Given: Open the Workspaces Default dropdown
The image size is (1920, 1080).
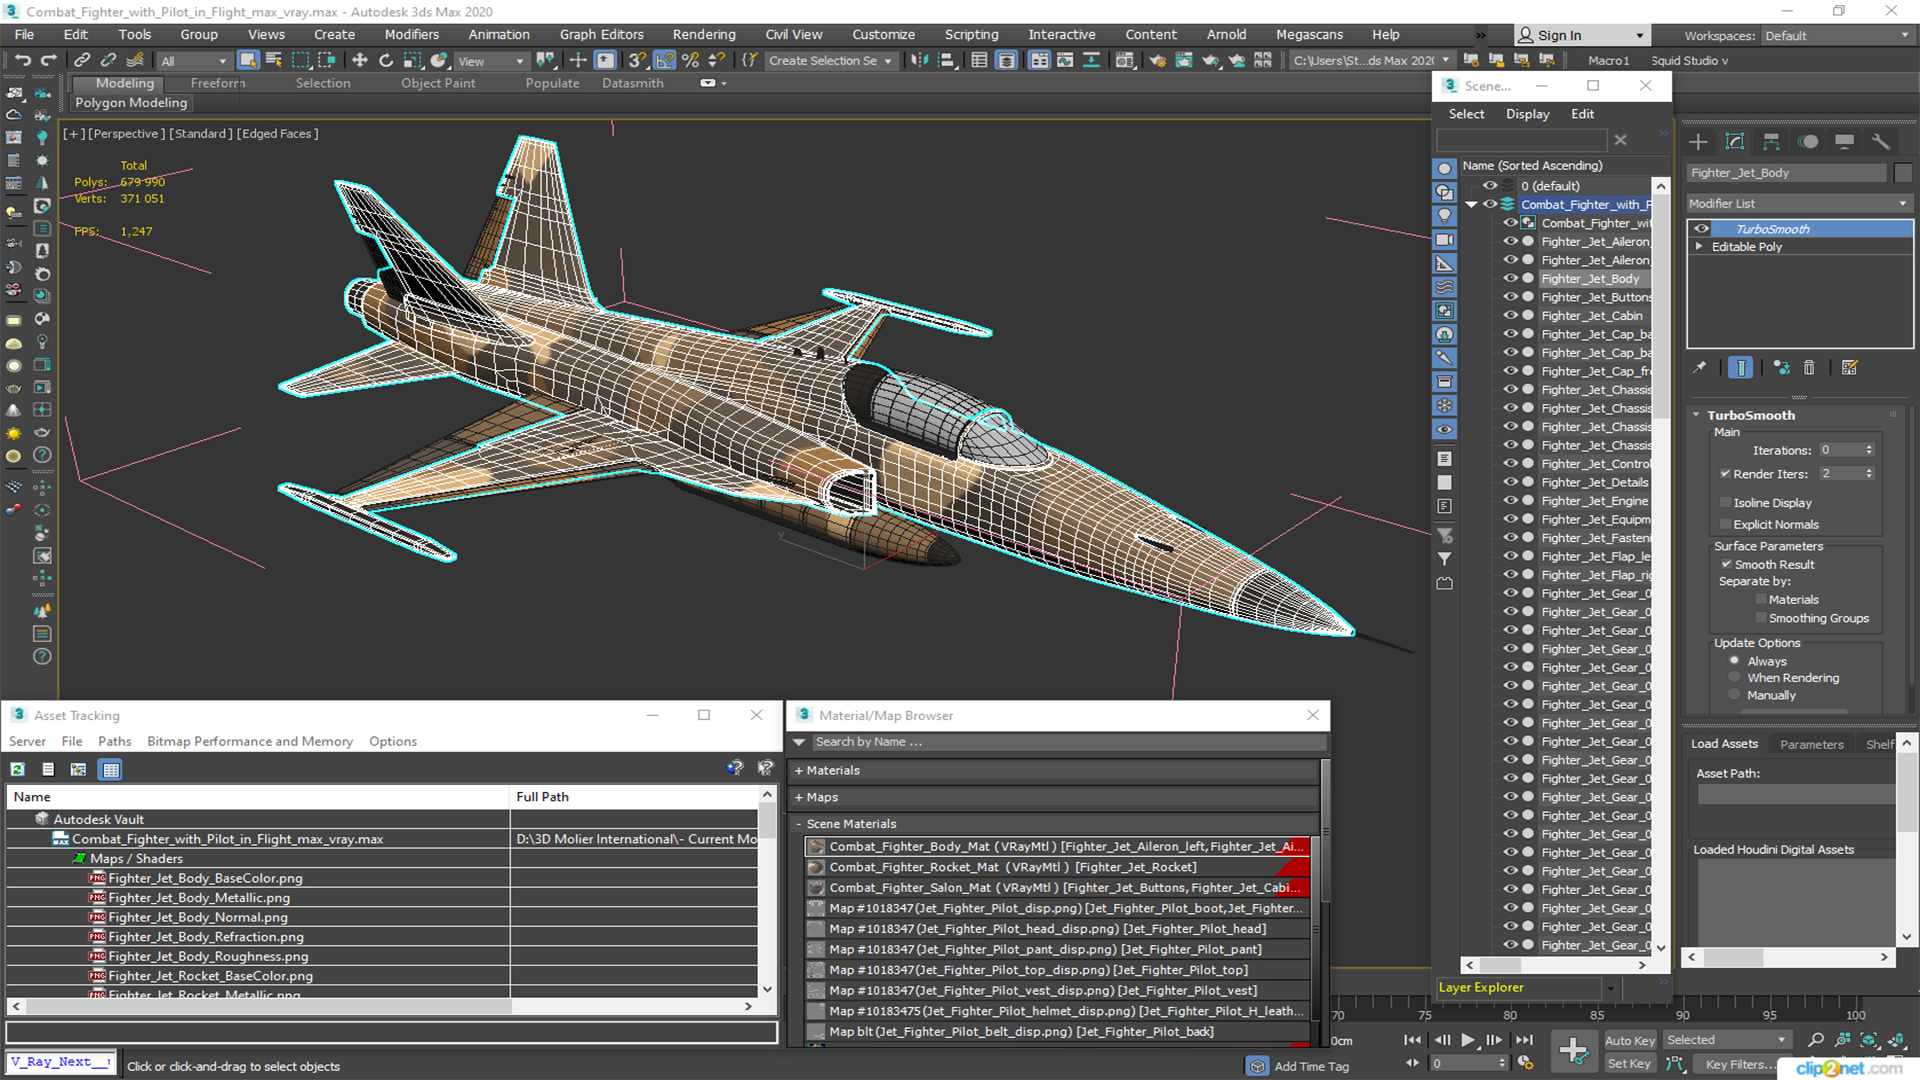Looking at the screenshot, I should click(1837, 36).
